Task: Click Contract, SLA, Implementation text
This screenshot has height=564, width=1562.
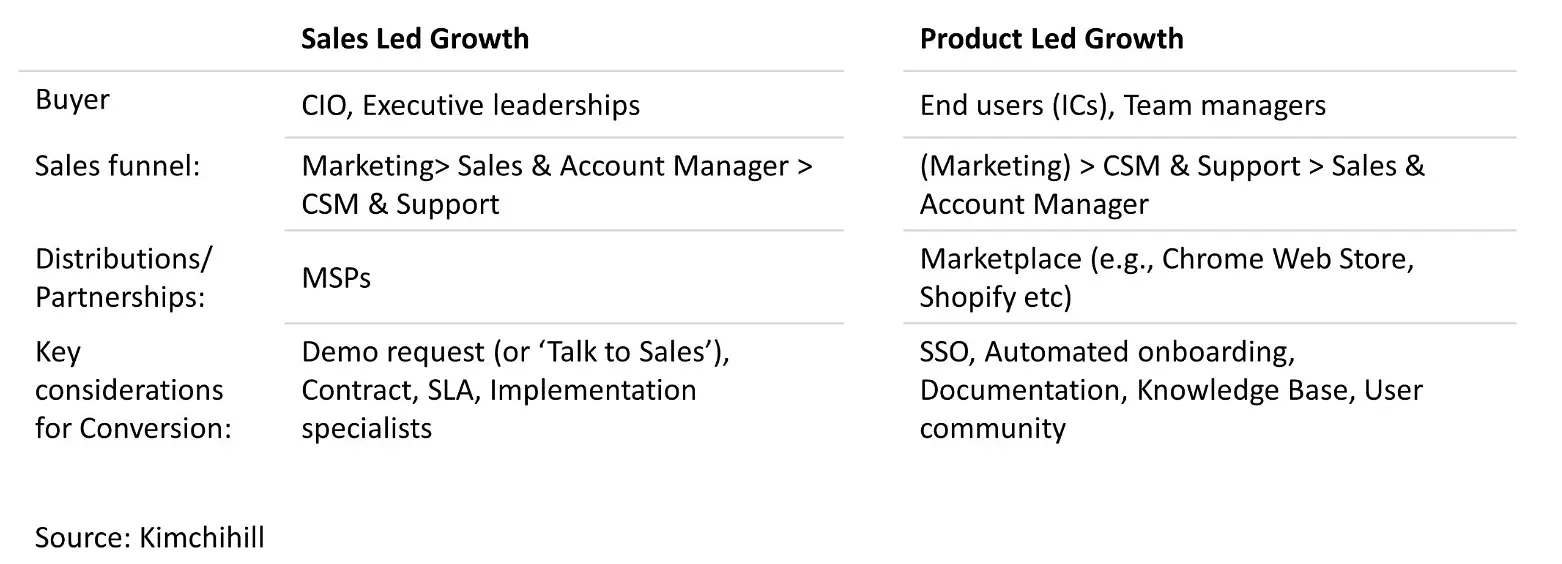Action: tap(499, 390)
